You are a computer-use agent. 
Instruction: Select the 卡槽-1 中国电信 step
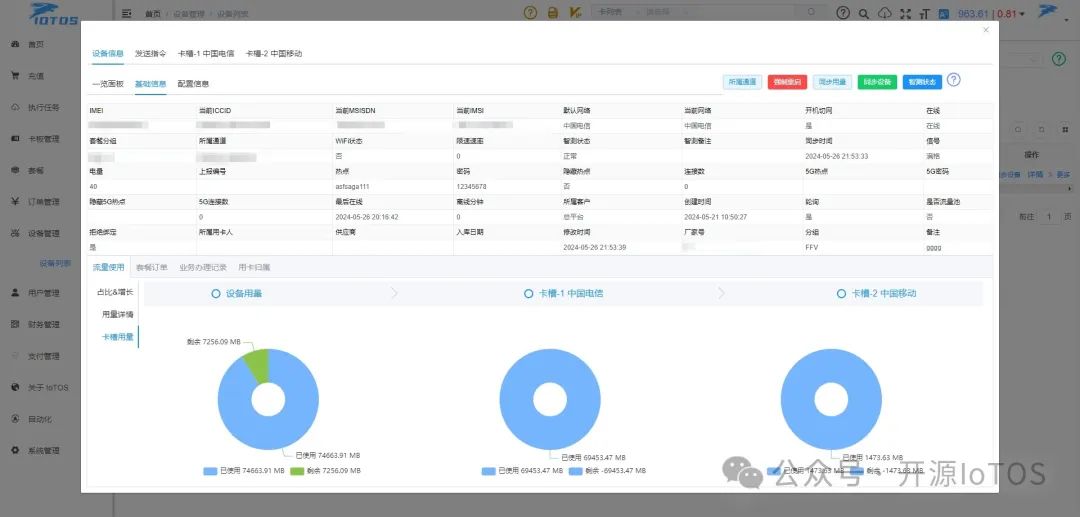tap(561, 293)
